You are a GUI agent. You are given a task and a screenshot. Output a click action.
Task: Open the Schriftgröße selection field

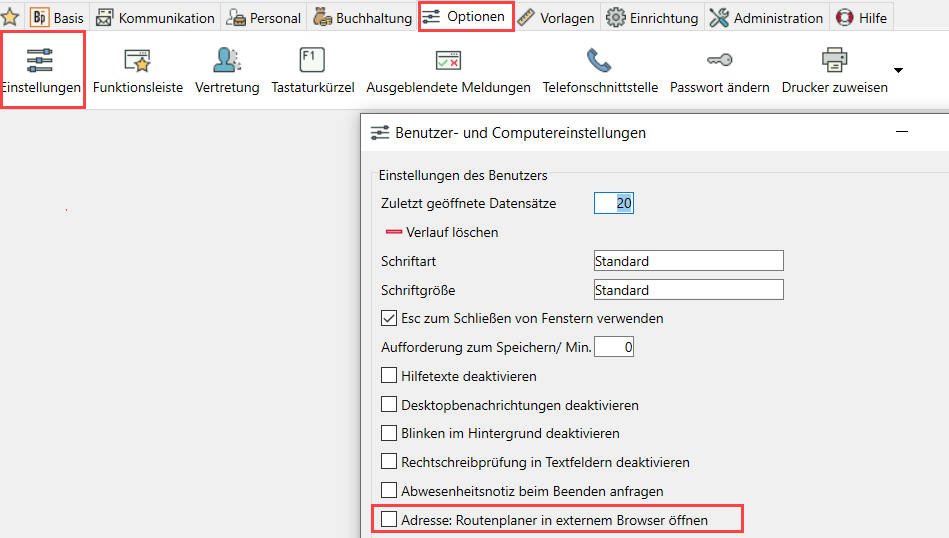point(688,290)
